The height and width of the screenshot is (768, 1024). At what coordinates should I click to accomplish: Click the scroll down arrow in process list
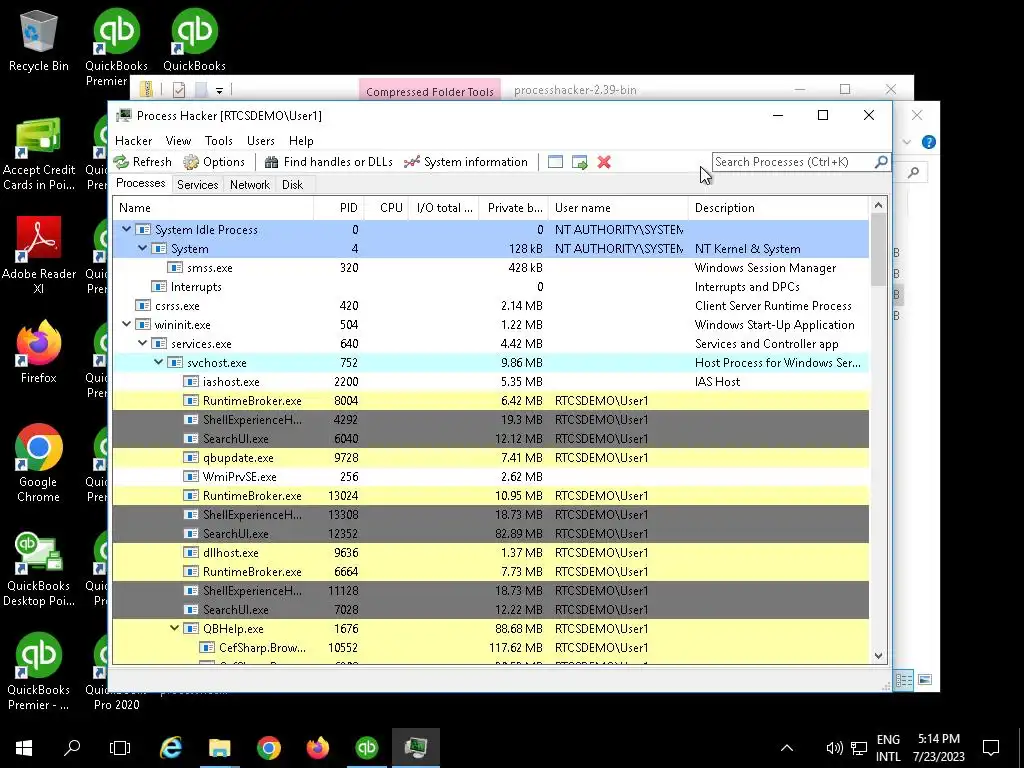878,656
